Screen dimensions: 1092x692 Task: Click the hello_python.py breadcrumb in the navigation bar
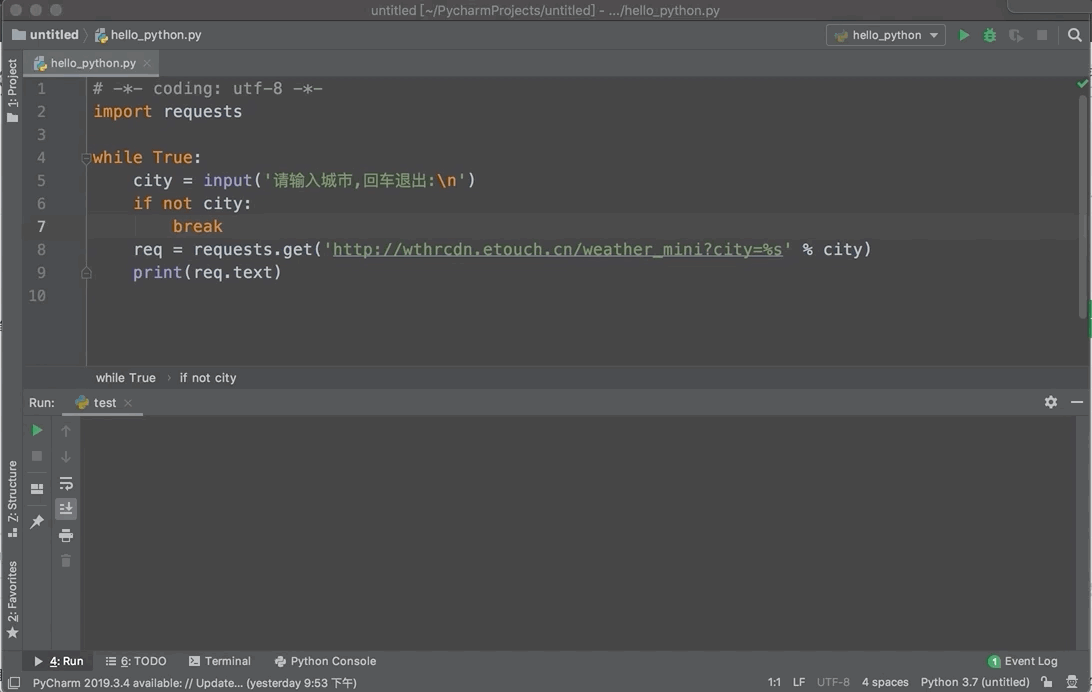[x=148, y=35]
